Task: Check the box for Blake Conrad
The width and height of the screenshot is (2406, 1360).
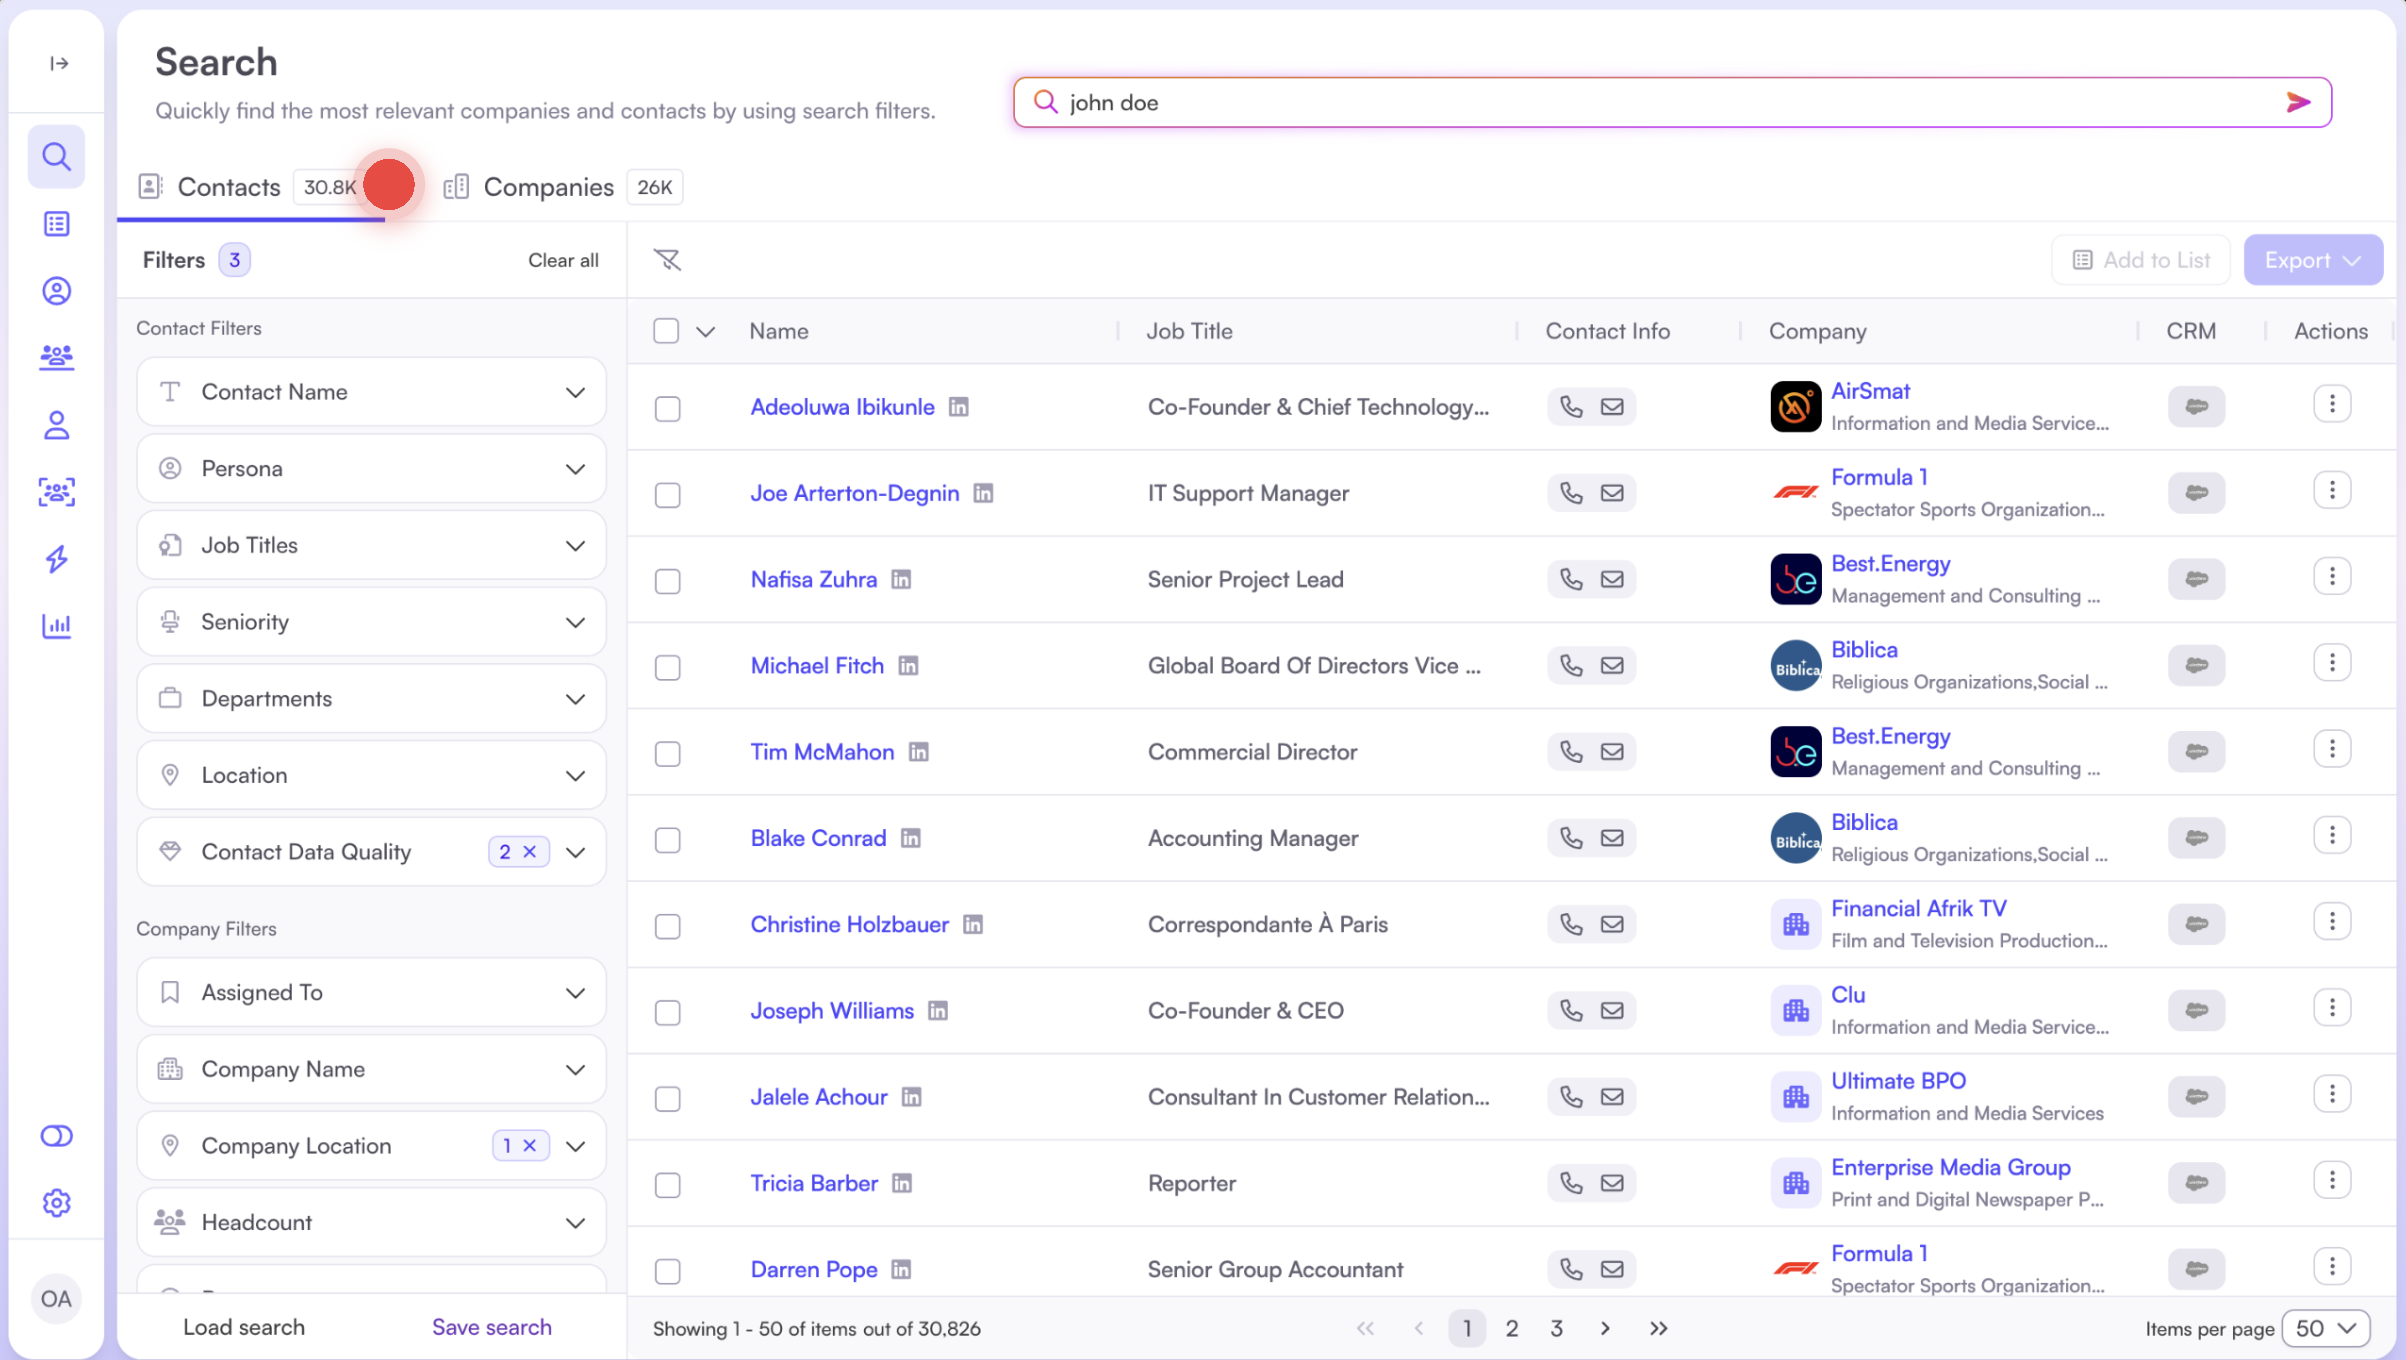Action: point(667,840)
